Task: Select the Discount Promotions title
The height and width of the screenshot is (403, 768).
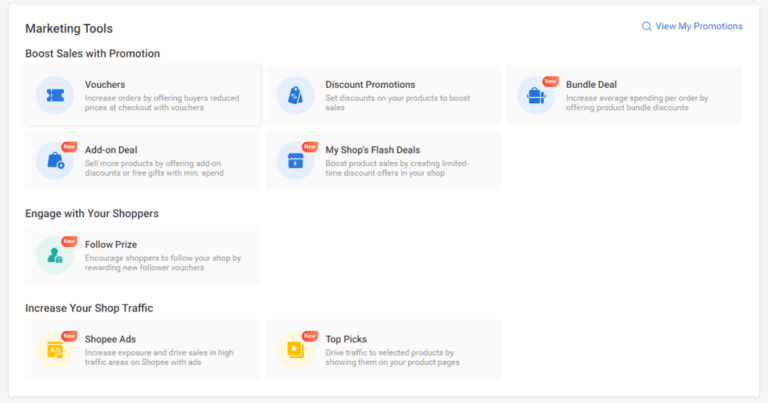Action: [370, 85]
